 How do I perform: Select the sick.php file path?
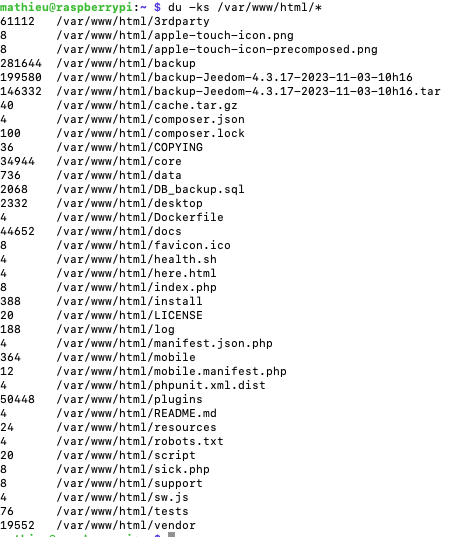click(x=133, y=470)
